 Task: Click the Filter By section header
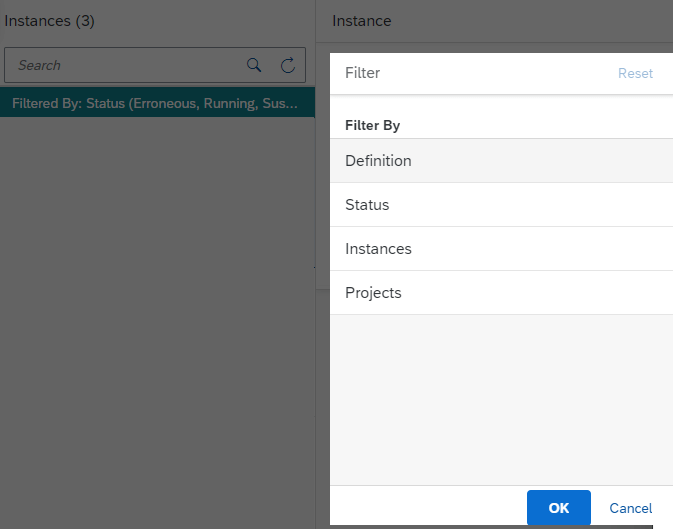[373, 125]
